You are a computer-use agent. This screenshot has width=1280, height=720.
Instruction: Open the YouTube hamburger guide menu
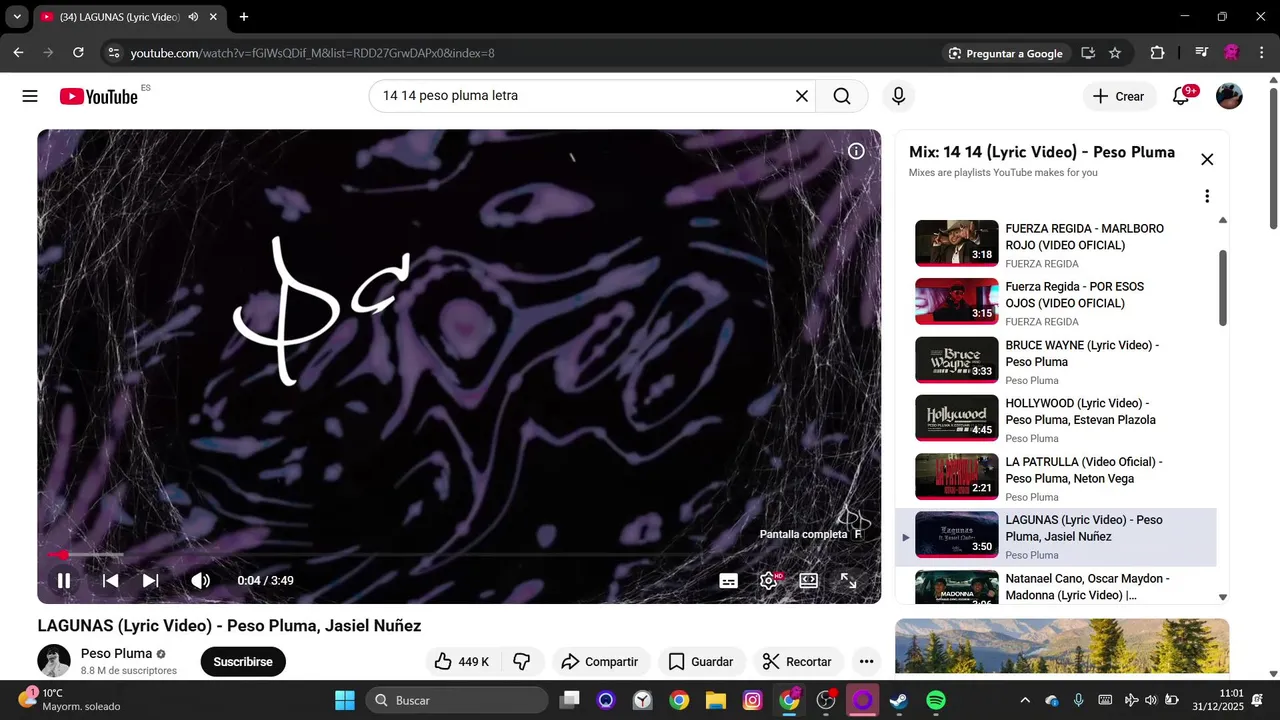(30, 96)
